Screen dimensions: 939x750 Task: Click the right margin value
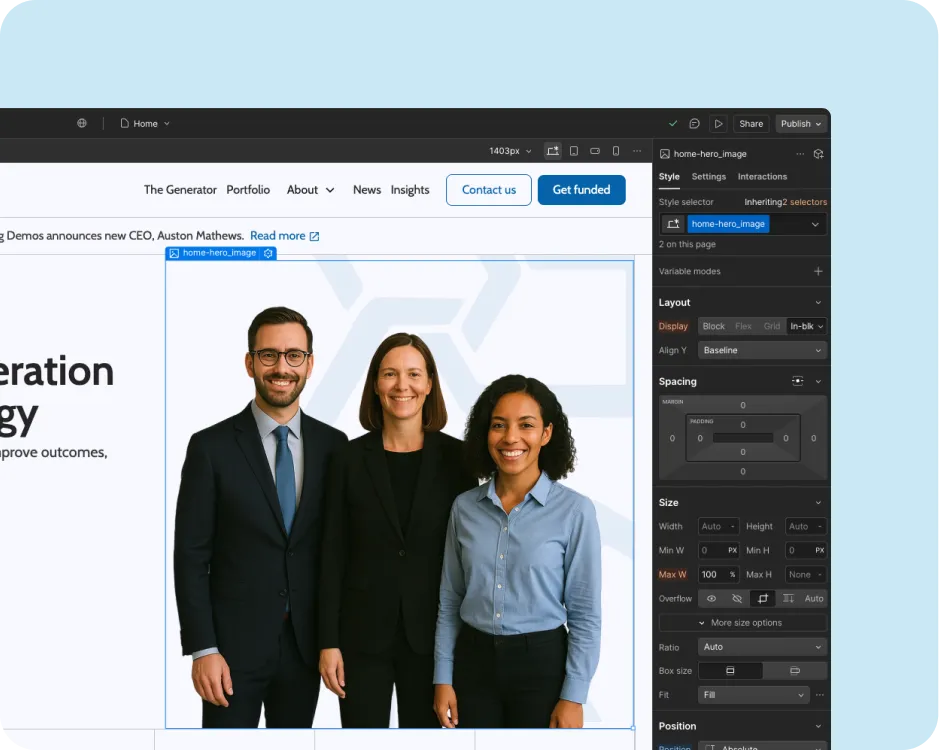coord(813,438)
